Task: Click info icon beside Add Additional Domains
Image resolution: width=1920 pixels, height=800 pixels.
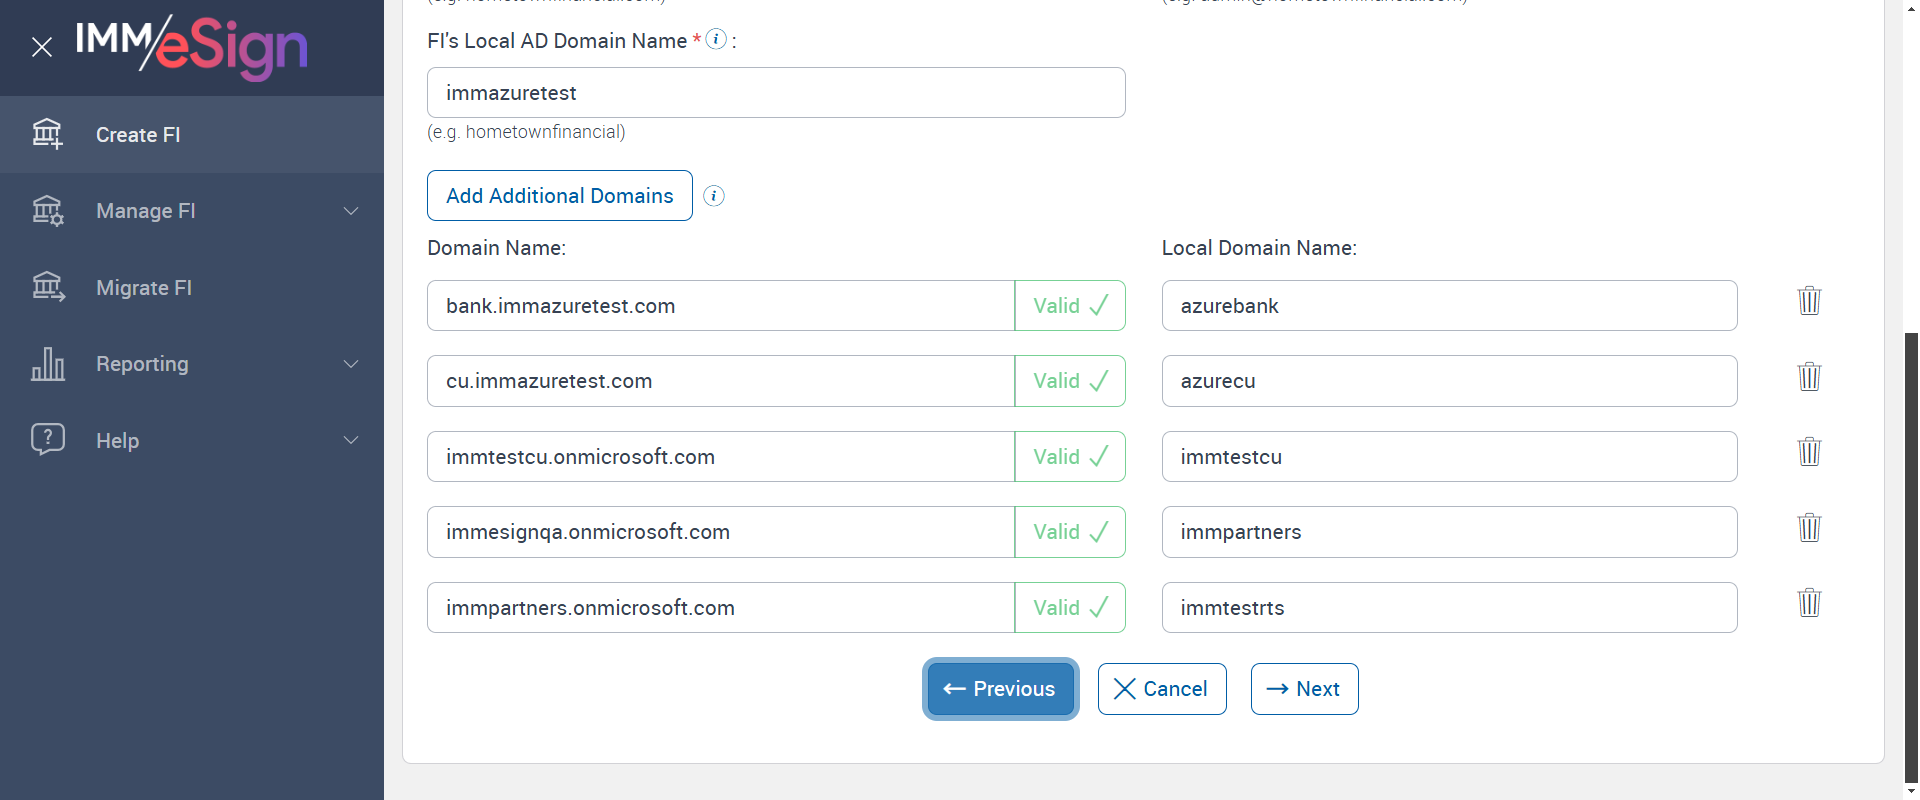Action: [x=714, y=196]
